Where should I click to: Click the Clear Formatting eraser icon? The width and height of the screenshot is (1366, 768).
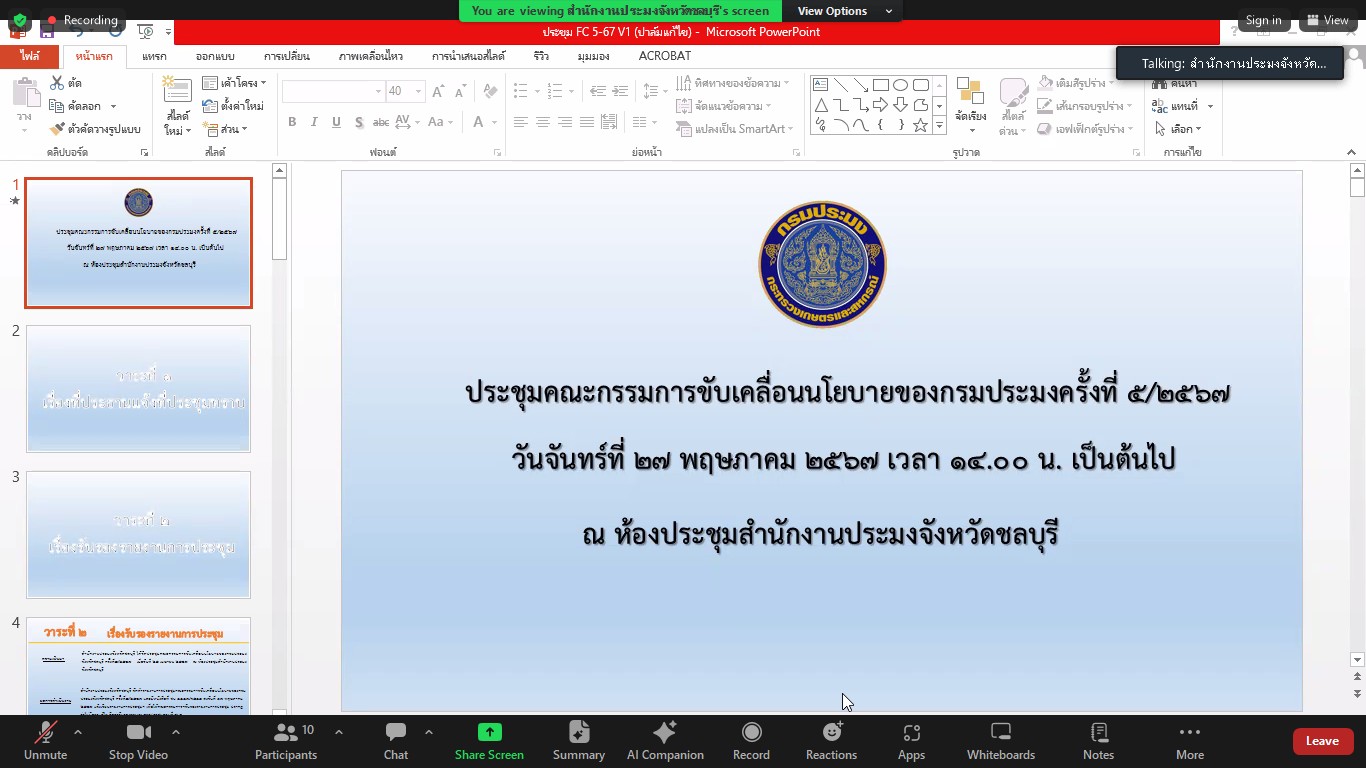coord(490,91)
